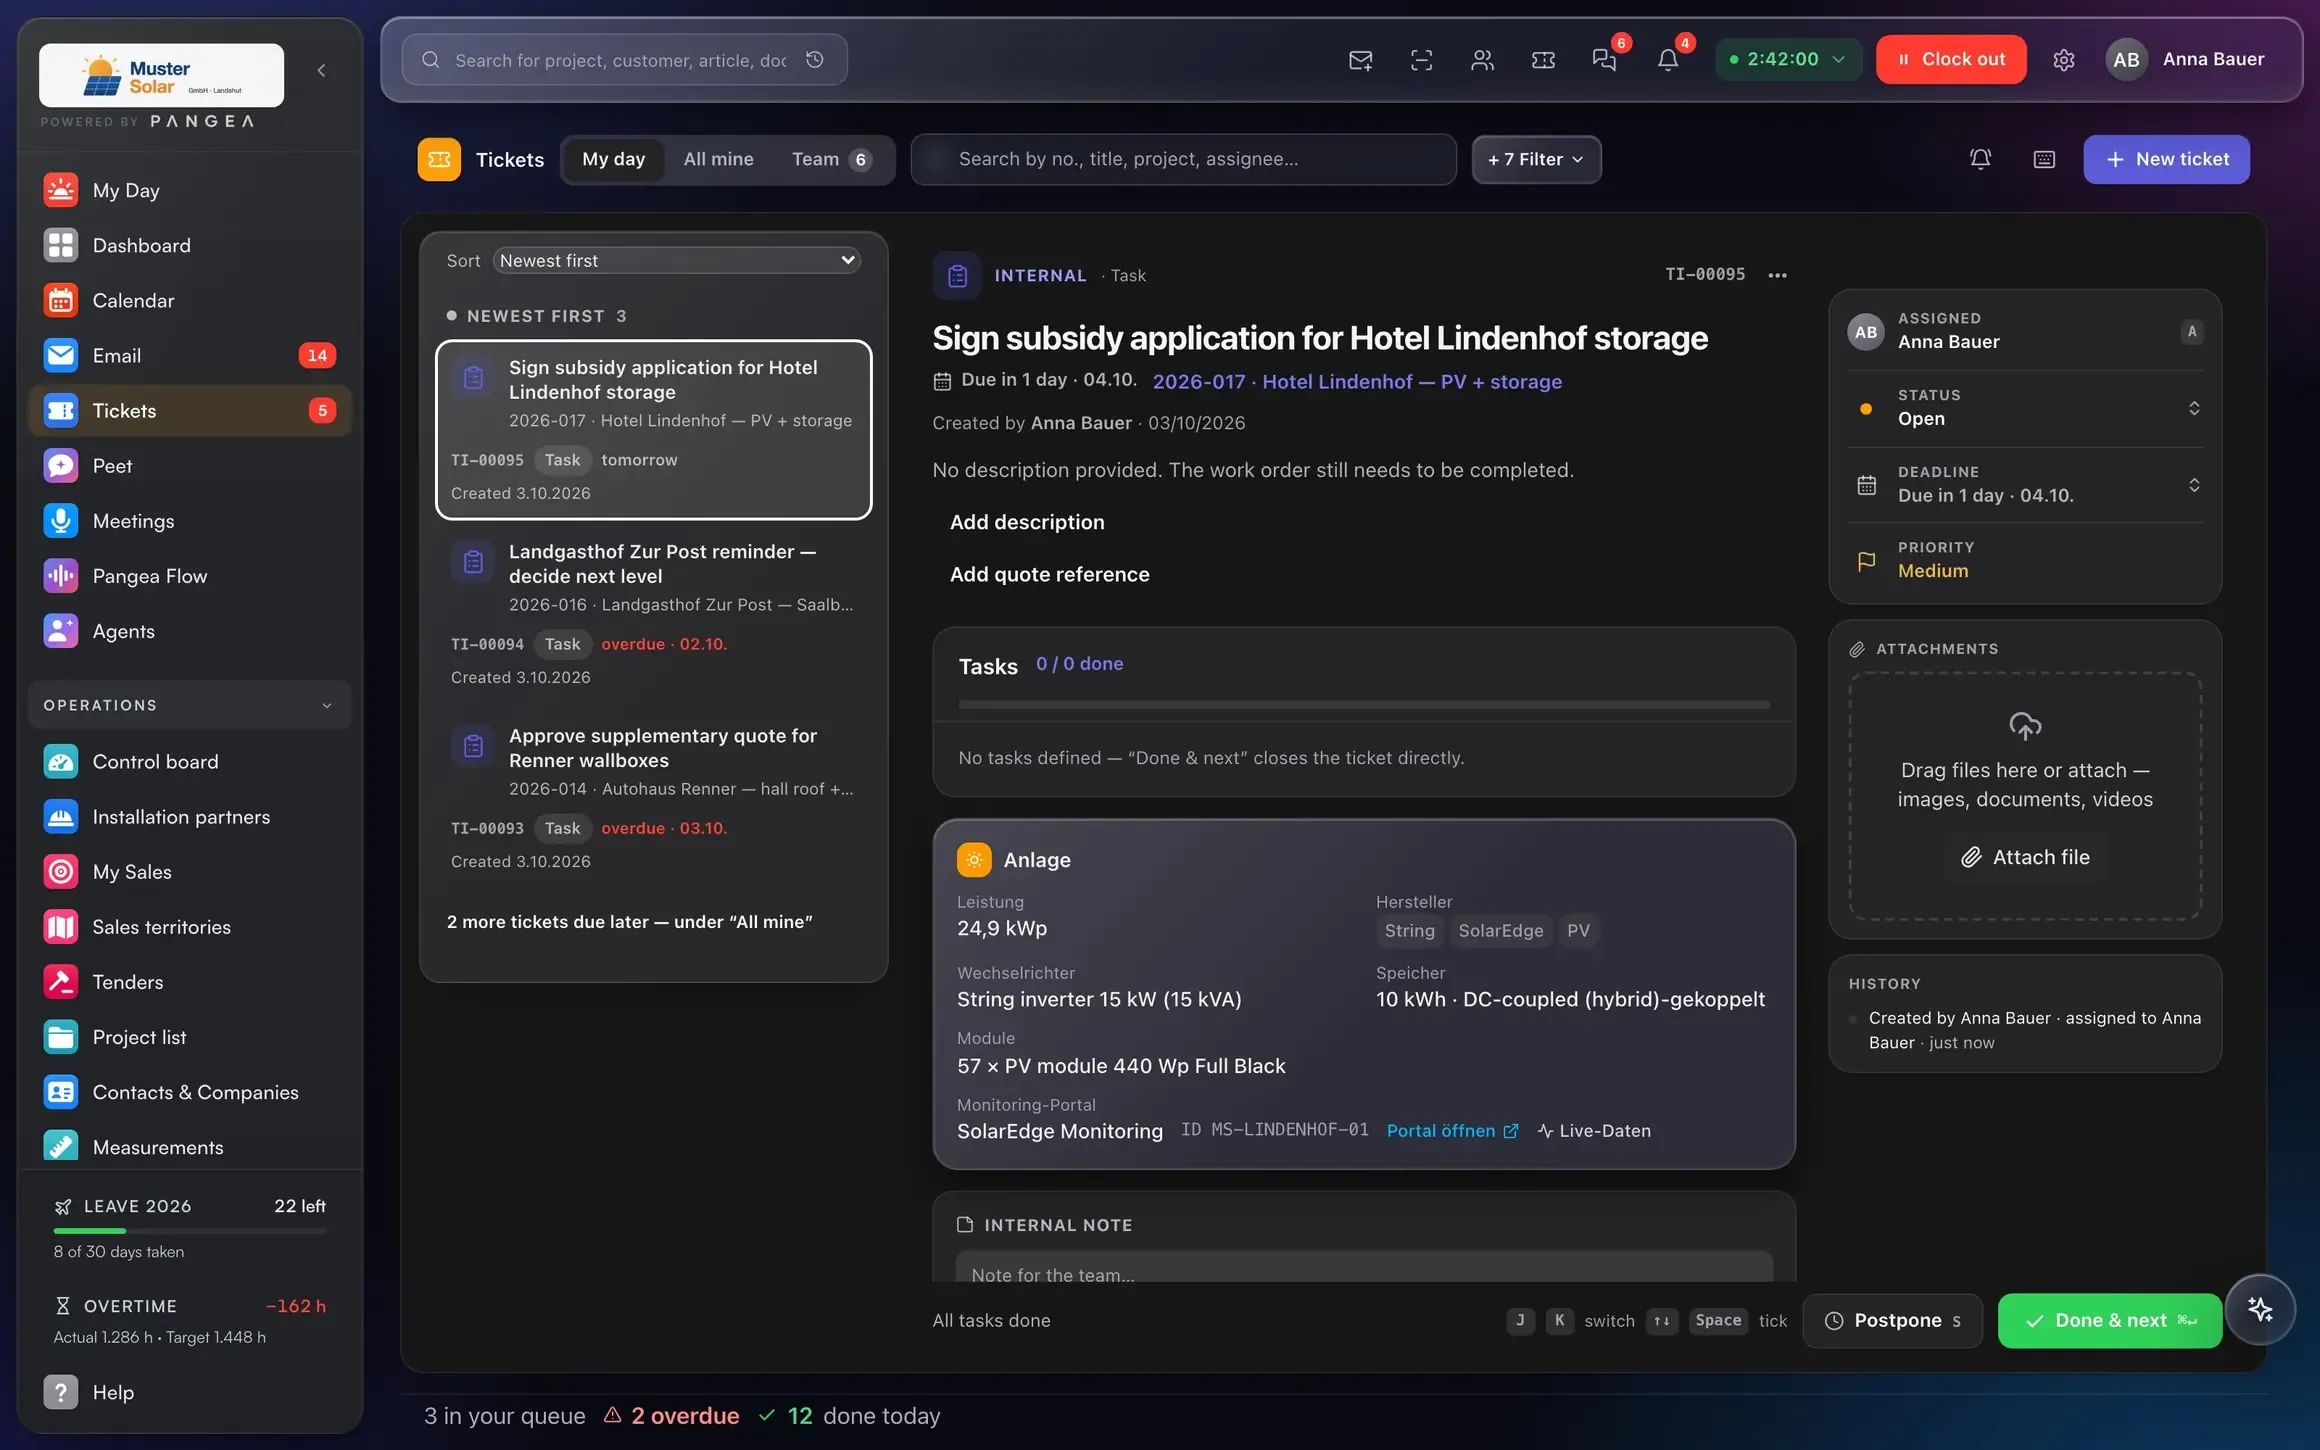Click the Leave 2026 progress bar
The height and width of the screenshot is (1450, 2320).
[x=190, y=1231]
